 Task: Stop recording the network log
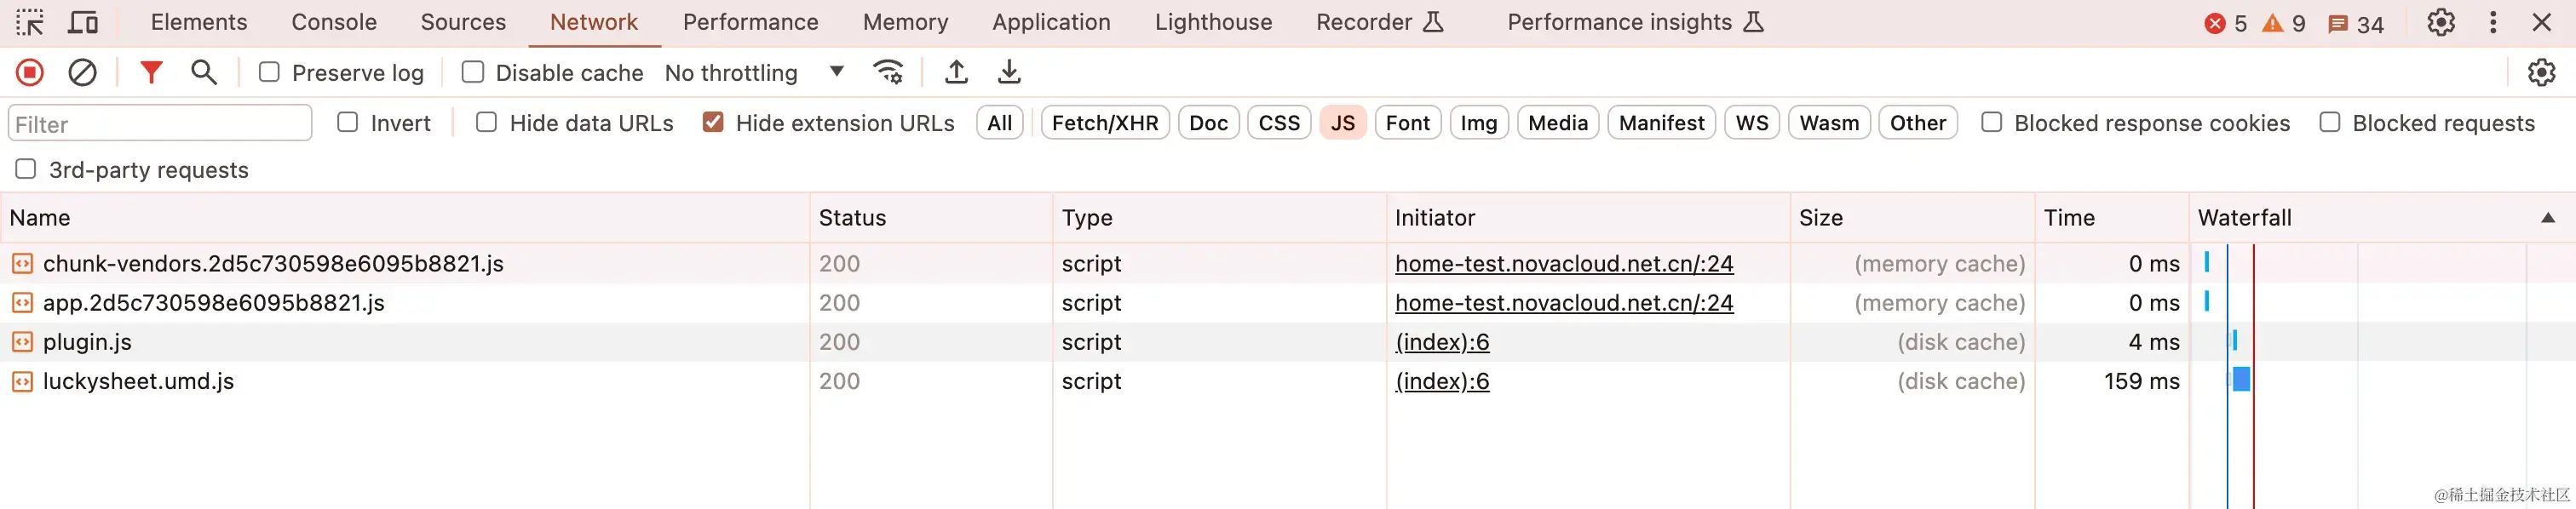(30, 72)
